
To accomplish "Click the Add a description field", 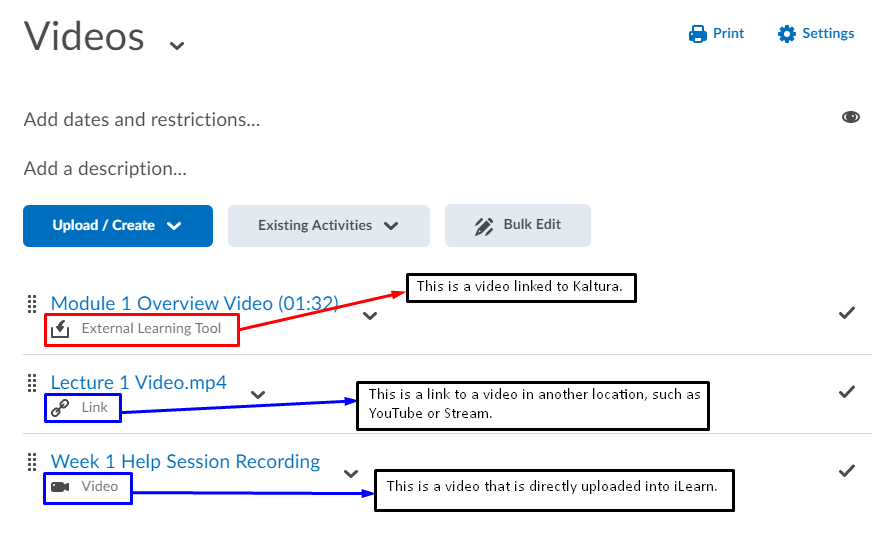I will coord(105,168).
